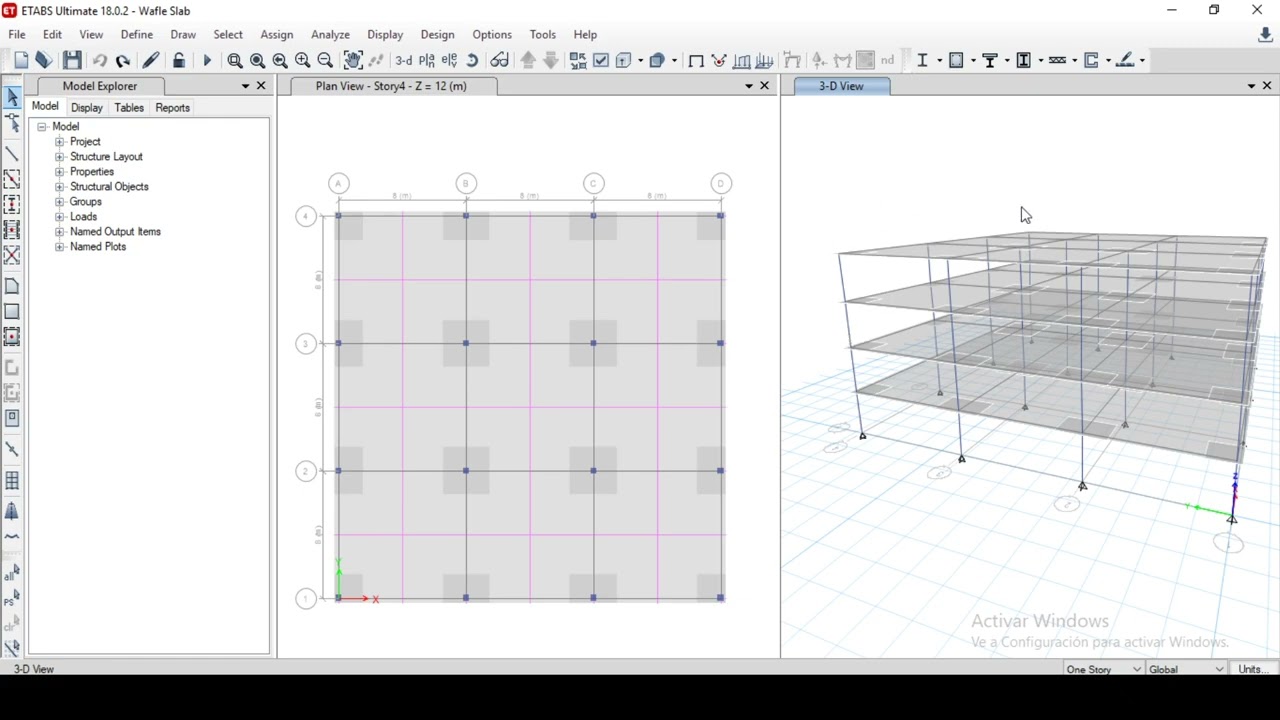Click the download arrow icon at top right

[1265, 34]
